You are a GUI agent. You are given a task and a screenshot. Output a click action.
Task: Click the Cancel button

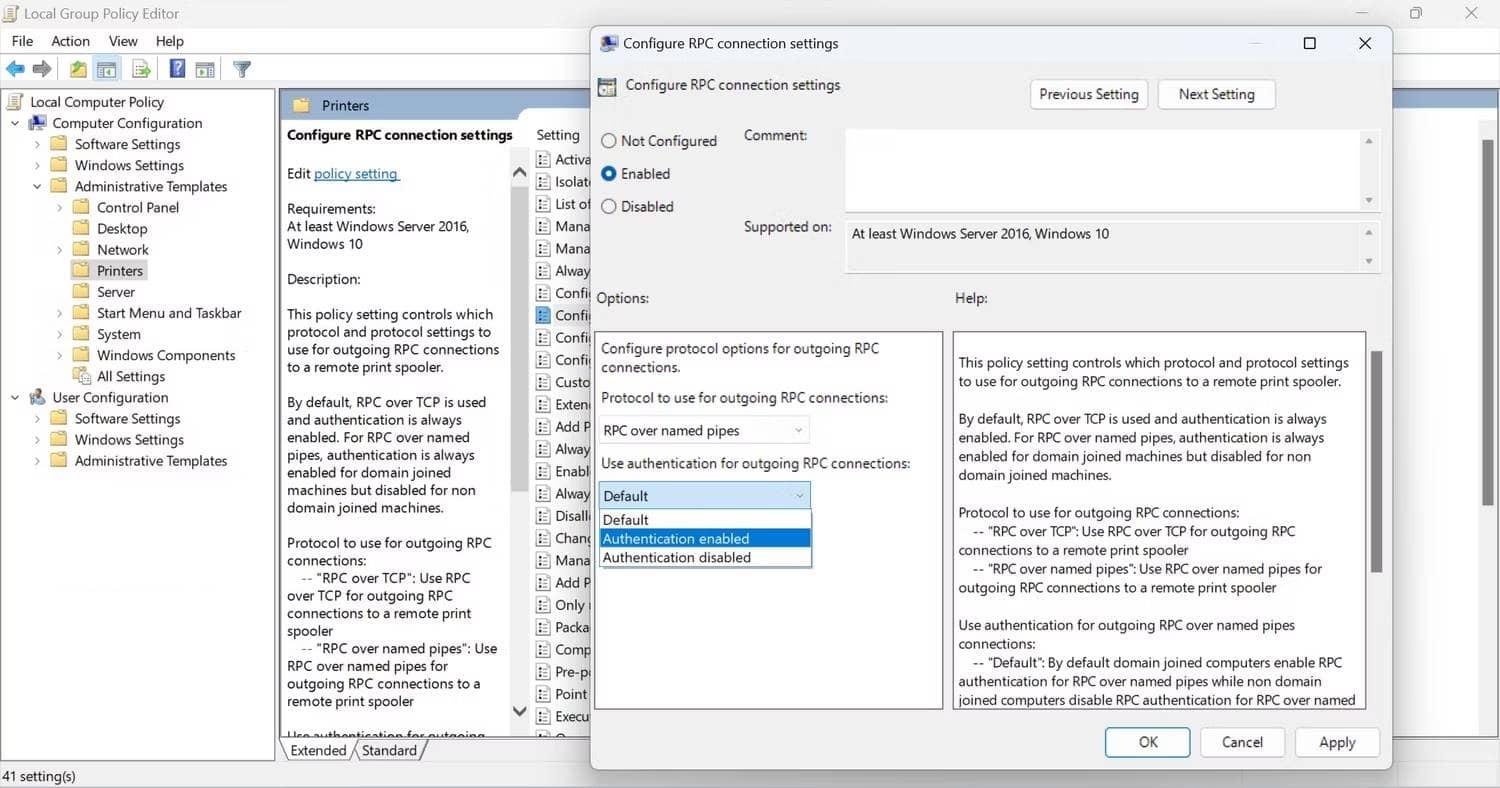click(1242, 742)
